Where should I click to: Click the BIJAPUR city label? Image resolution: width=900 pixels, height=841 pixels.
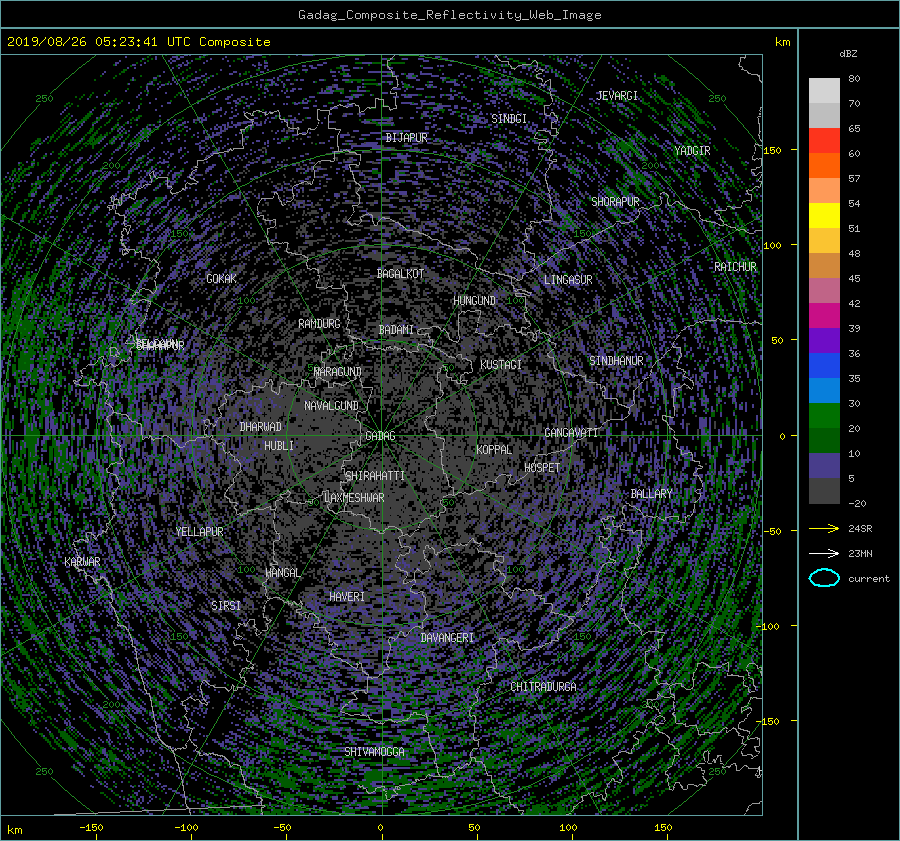406,138
